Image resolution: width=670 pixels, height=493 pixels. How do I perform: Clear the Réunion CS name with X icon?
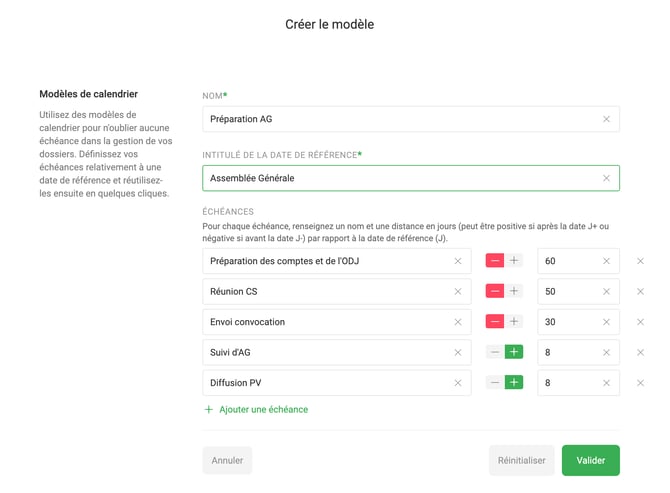pyautogui.click(x=458, y=292)
